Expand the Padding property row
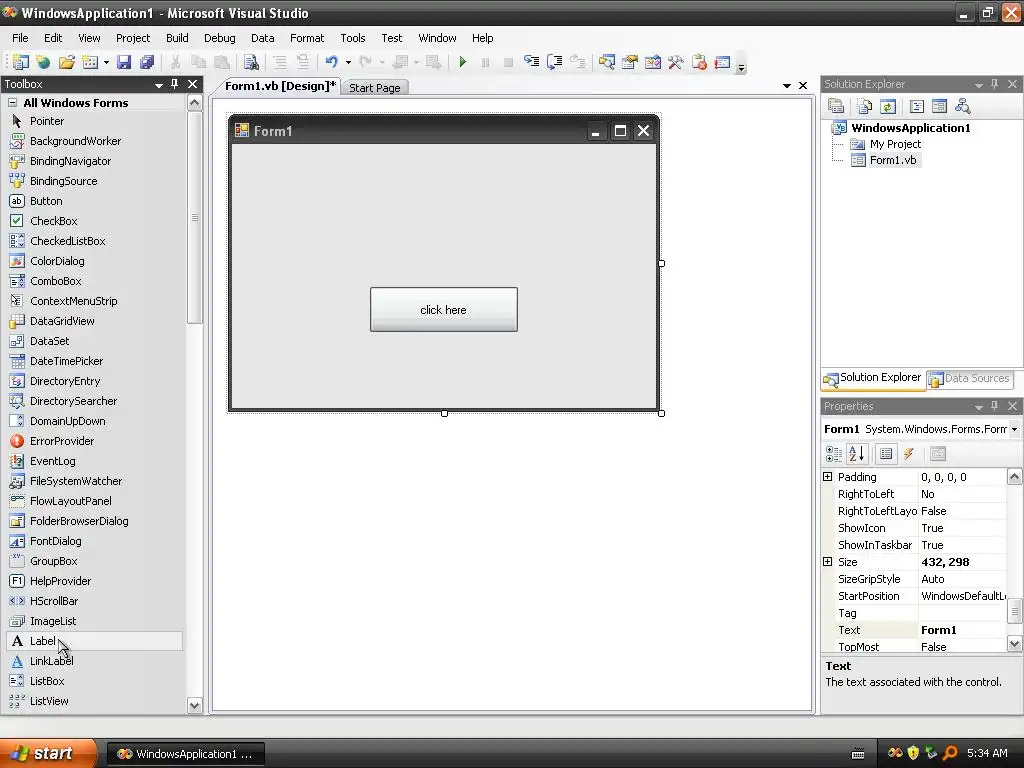Viewport: 1024px width, 768px height. point(827,477)
